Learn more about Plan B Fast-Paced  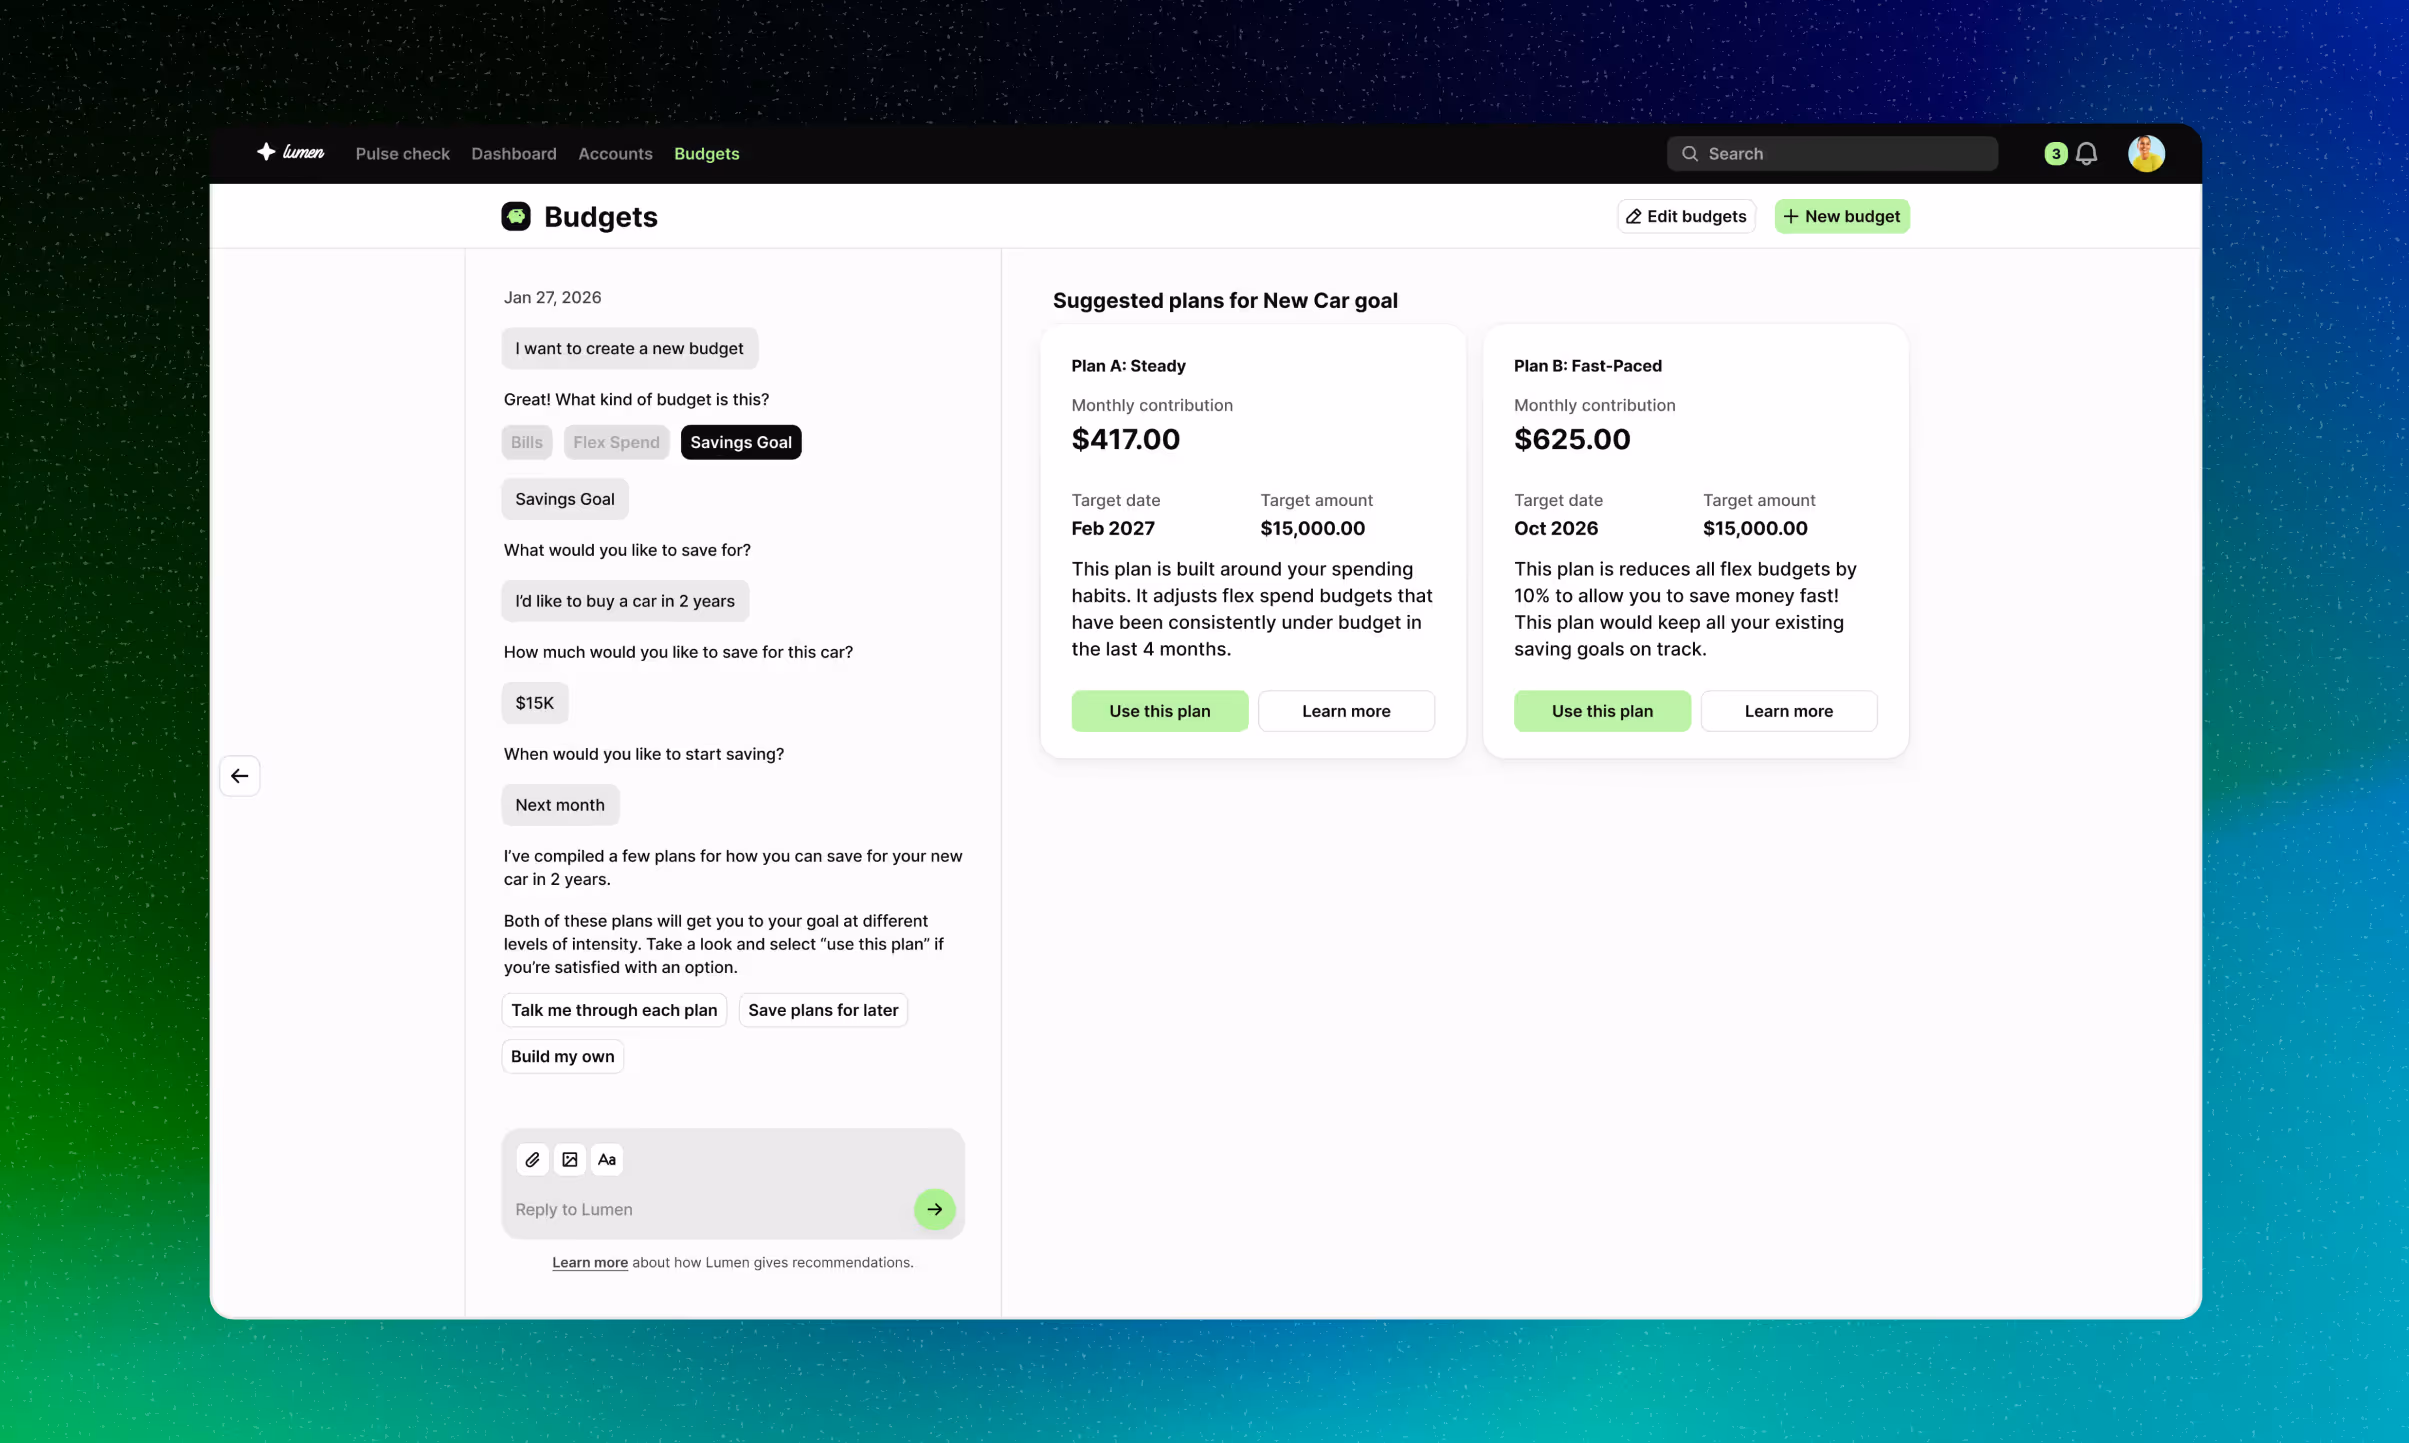1788,711
